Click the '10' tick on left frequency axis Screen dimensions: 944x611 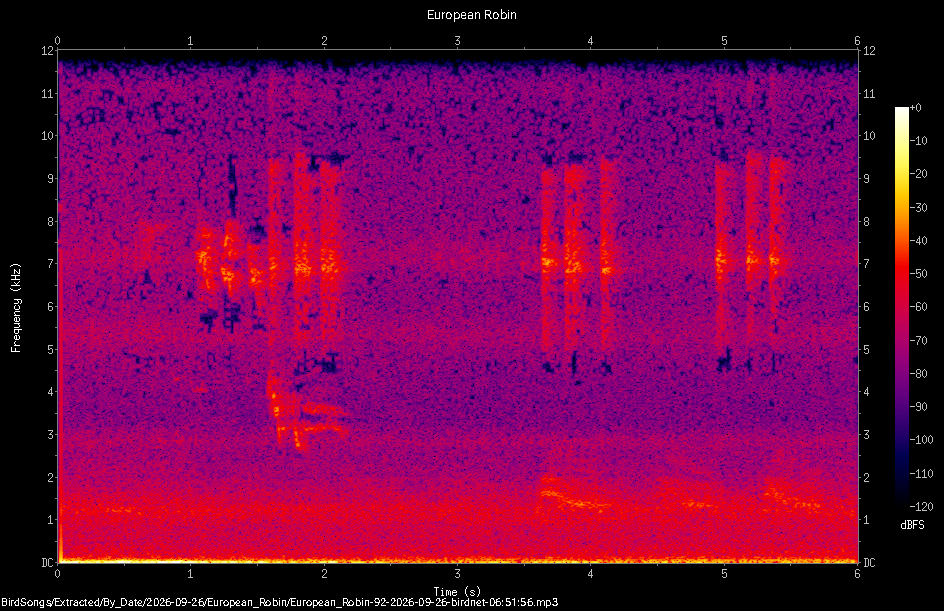tap(47, 136)
